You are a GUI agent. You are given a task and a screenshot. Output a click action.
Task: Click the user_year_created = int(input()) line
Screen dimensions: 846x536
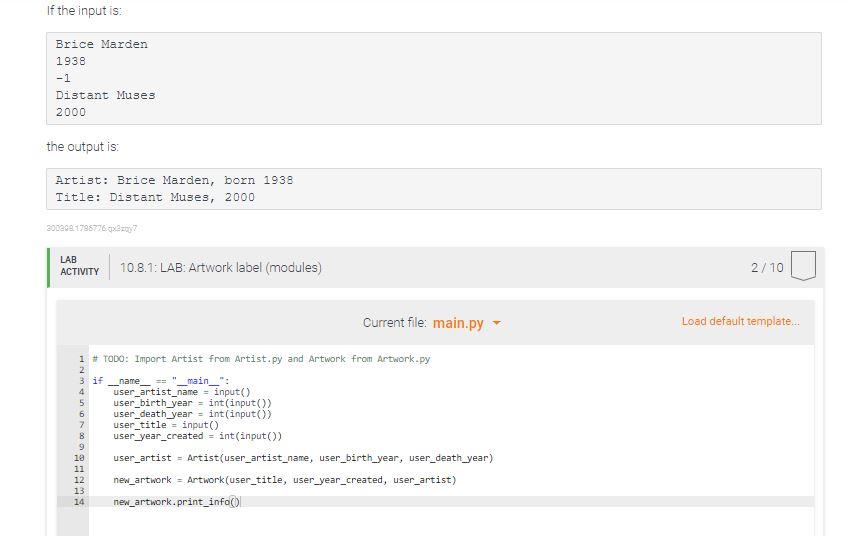pyautogui.click(x=197, y=436)
